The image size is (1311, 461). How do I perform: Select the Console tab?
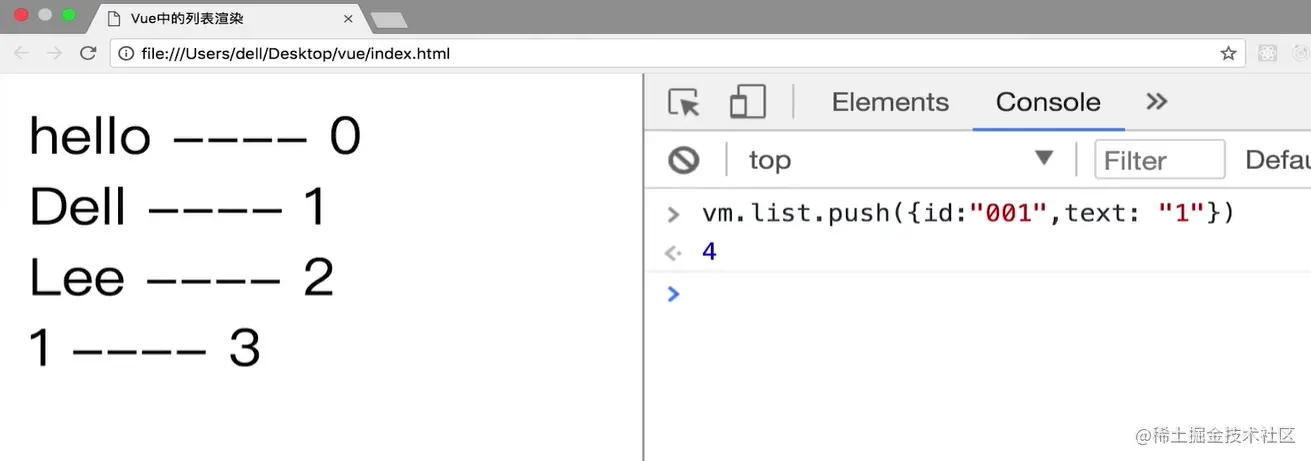pyautogui.click(x=1048, y=102)
